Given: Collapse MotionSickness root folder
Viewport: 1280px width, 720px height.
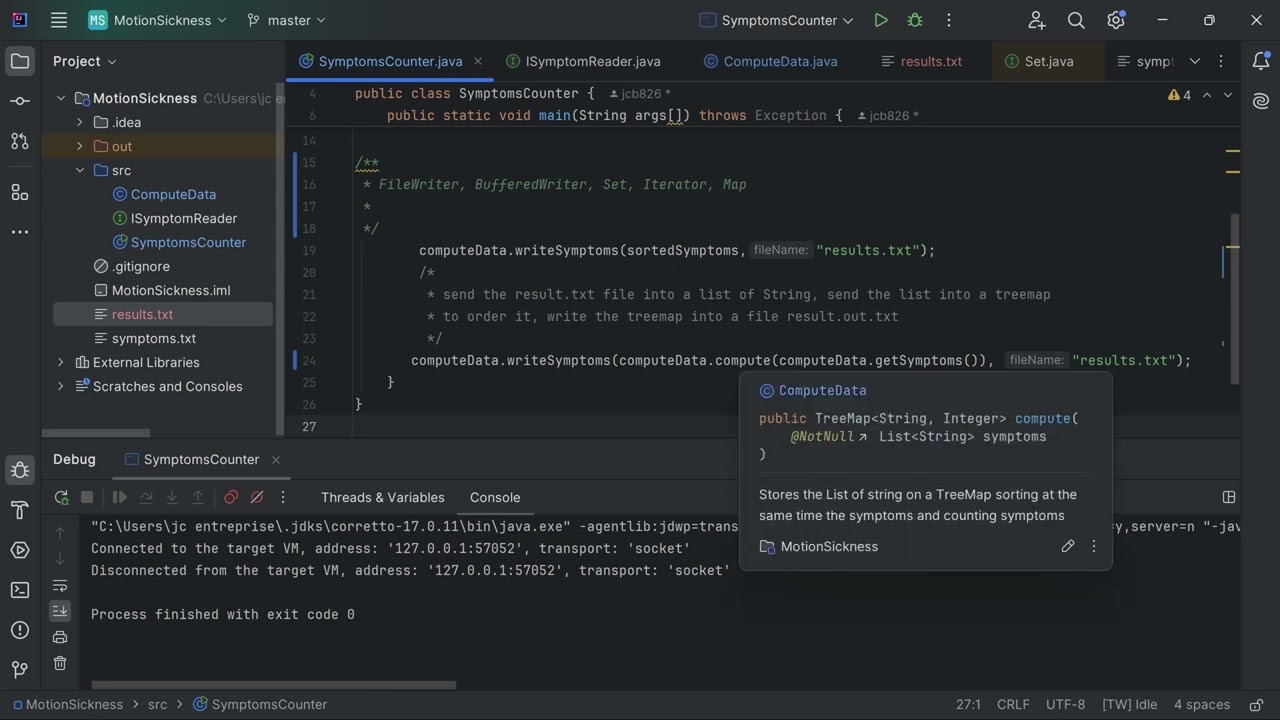Looking at the screenshot, I should (x=61, y=98).
